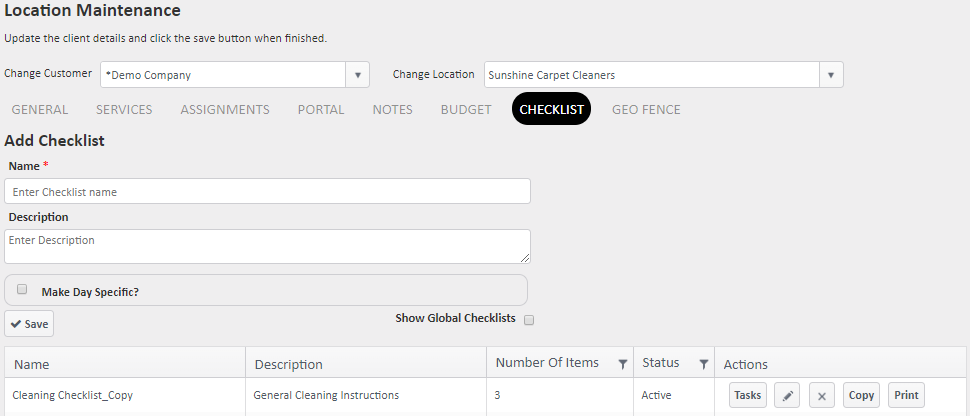Image resolution: width=970 pixels, height=416 pixels.
Task: Print the Cleaning Checklist_Copy checklist
Action: coord(906,395)
